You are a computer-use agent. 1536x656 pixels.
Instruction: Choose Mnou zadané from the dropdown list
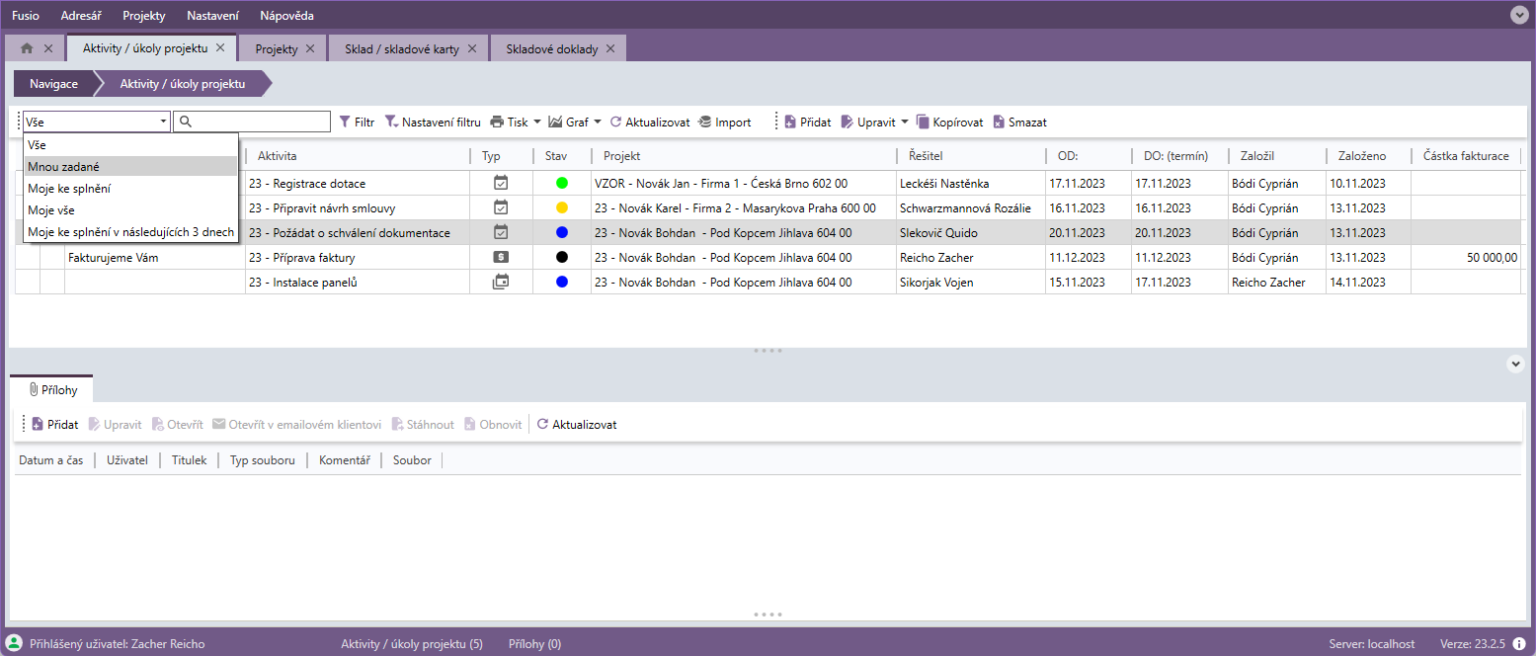[131, 167]
